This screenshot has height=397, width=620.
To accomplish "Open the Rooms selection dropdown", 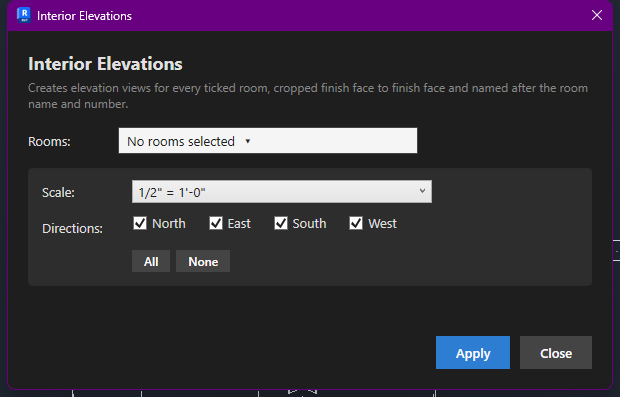I will 268,141.
